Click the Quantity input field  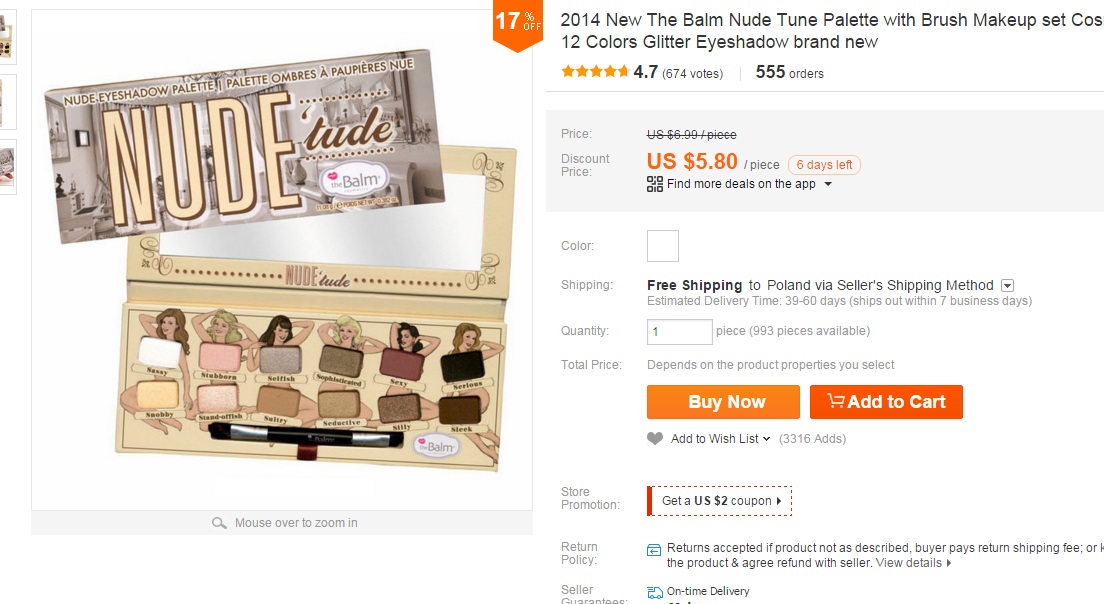(680, 332)
